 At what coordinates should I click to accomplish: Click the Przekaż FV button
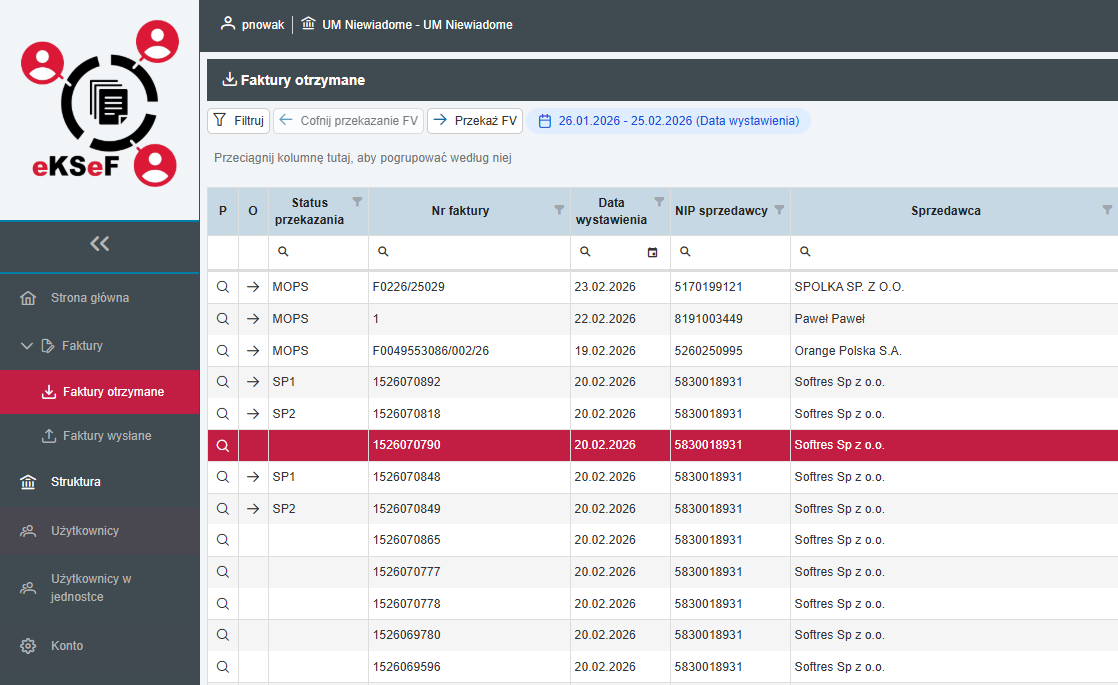[x=475, y=121]
